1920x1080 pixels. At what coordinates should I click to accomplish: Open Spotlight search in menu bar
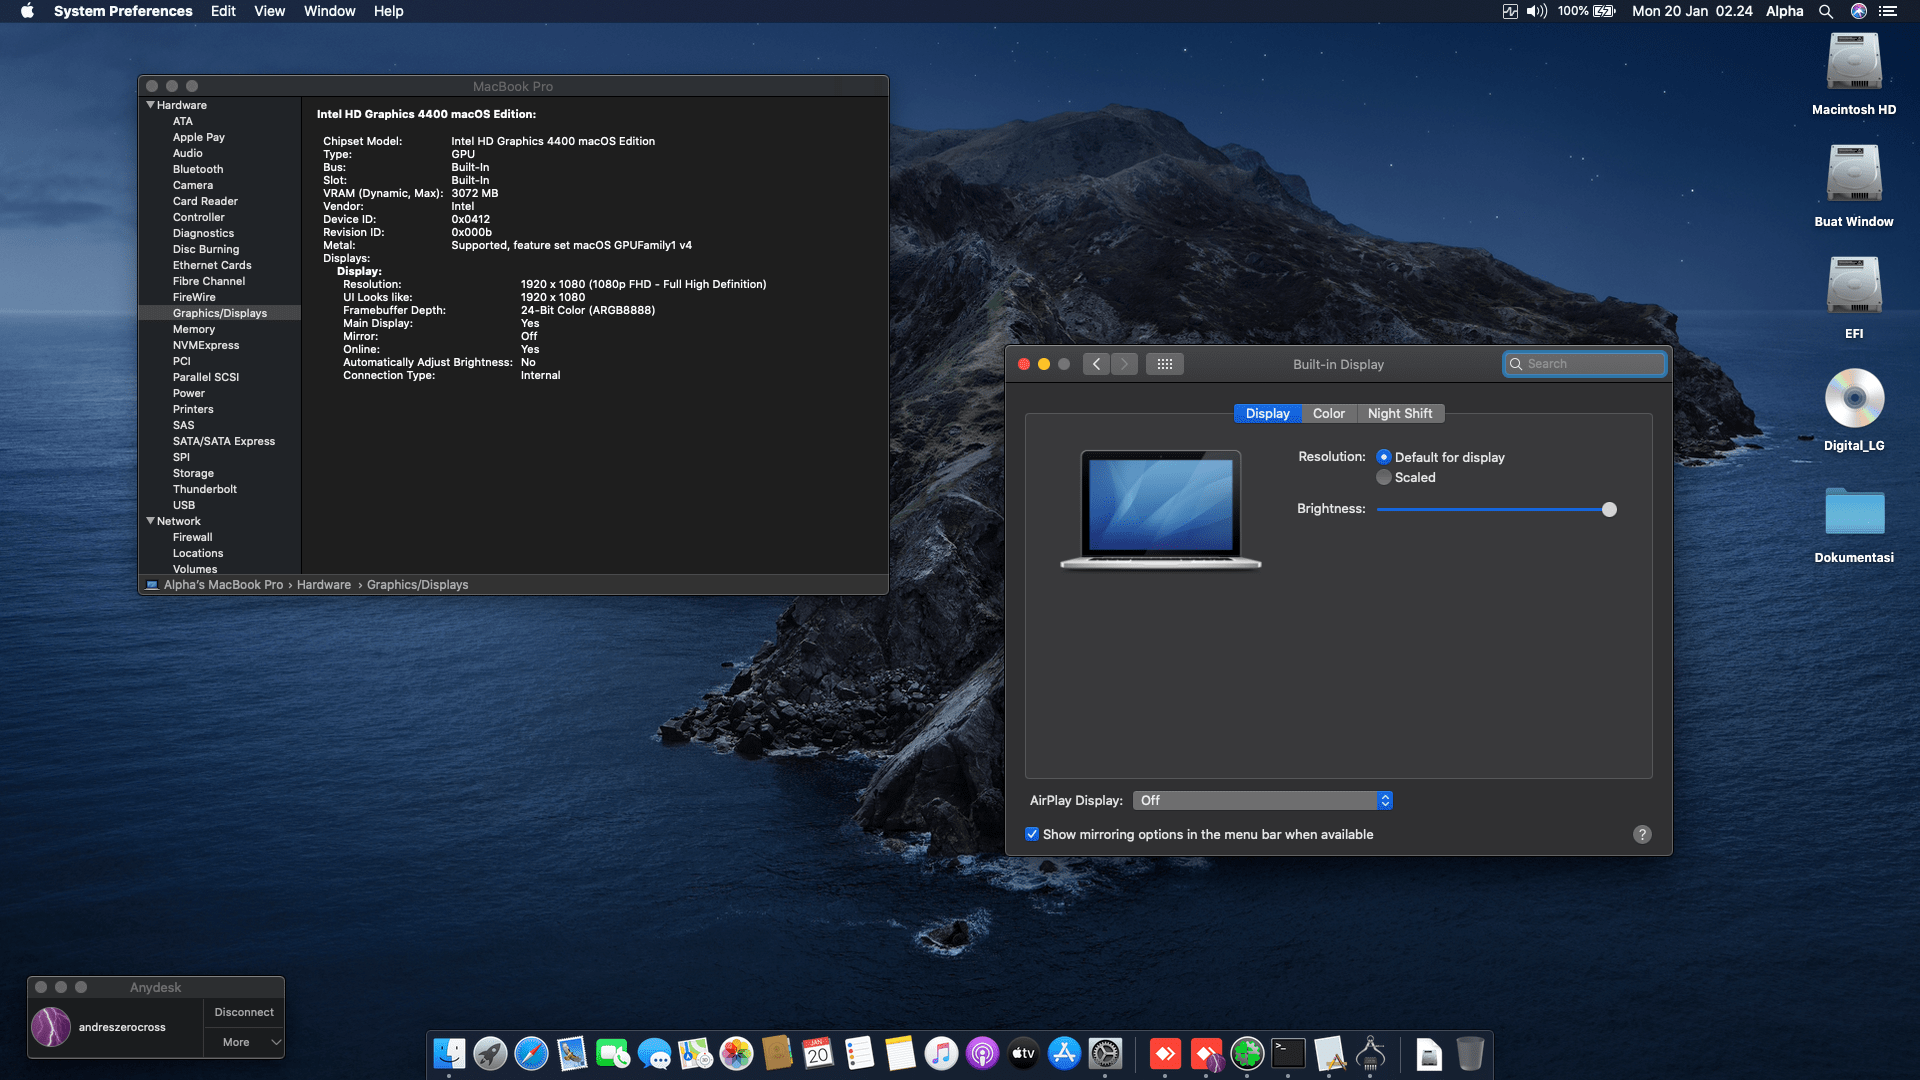coord(1826,11)
